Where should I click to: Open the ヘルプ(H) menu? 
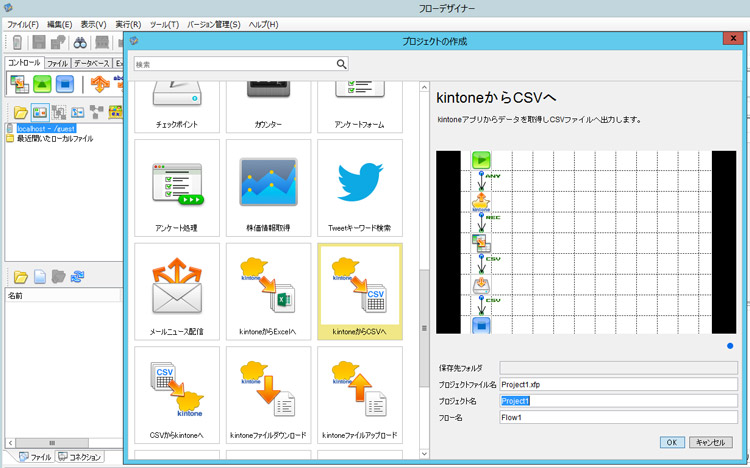tap(263, 24)
